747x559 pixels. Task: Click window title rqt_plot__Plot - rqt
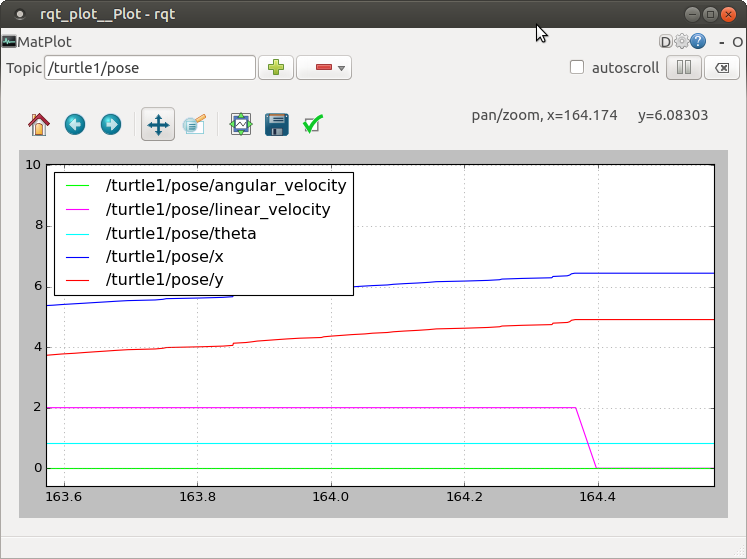click(108, 14)
